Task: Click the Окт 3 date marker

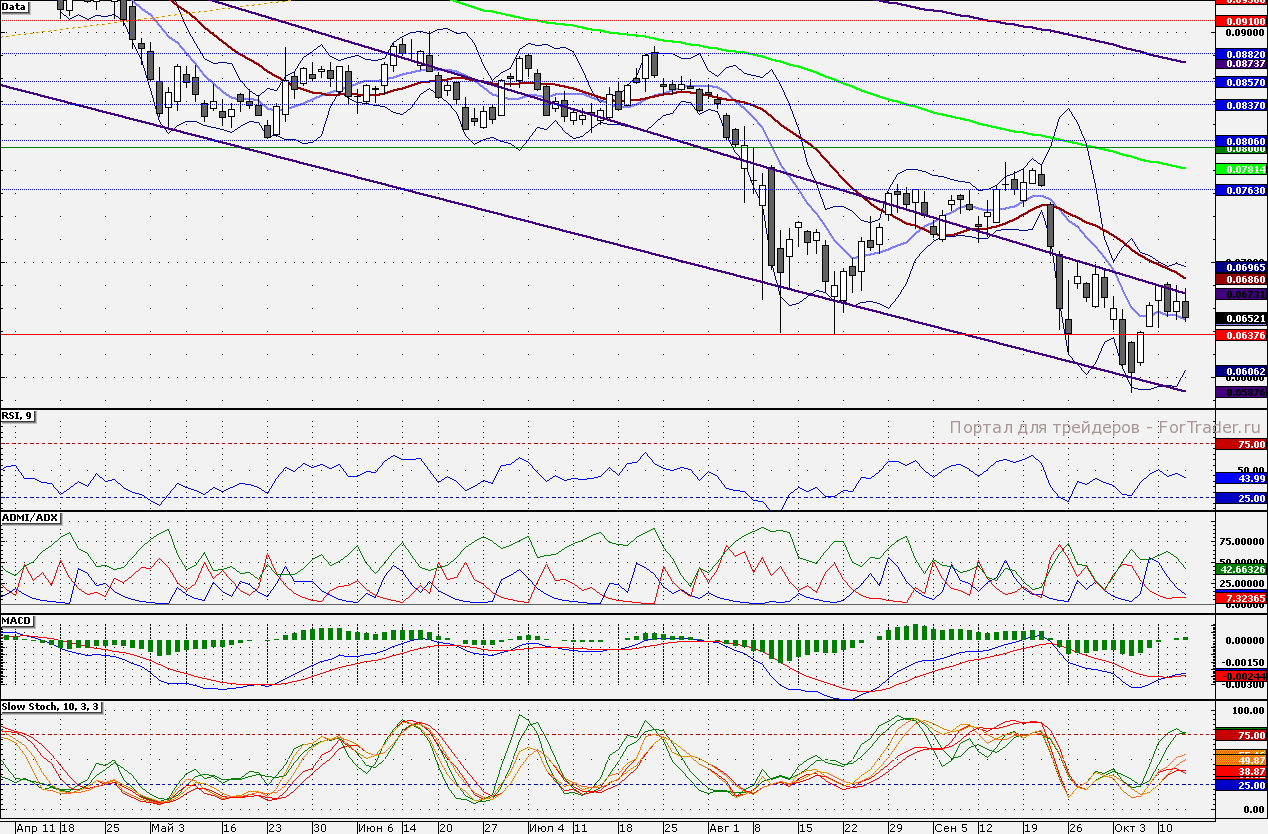Action: point(1130,828)
